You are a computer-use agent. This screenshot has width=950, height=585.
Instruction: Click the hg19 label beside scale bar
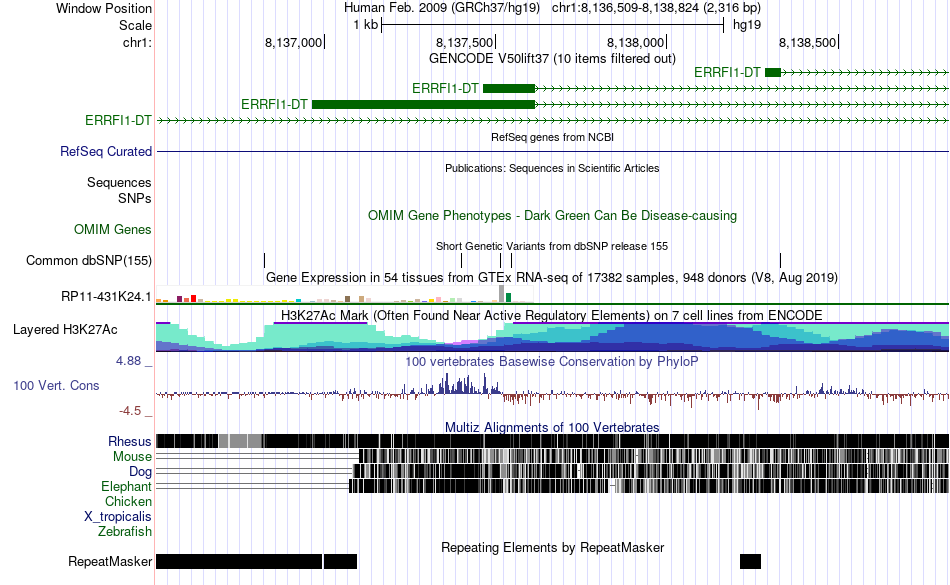coord(746,25)
